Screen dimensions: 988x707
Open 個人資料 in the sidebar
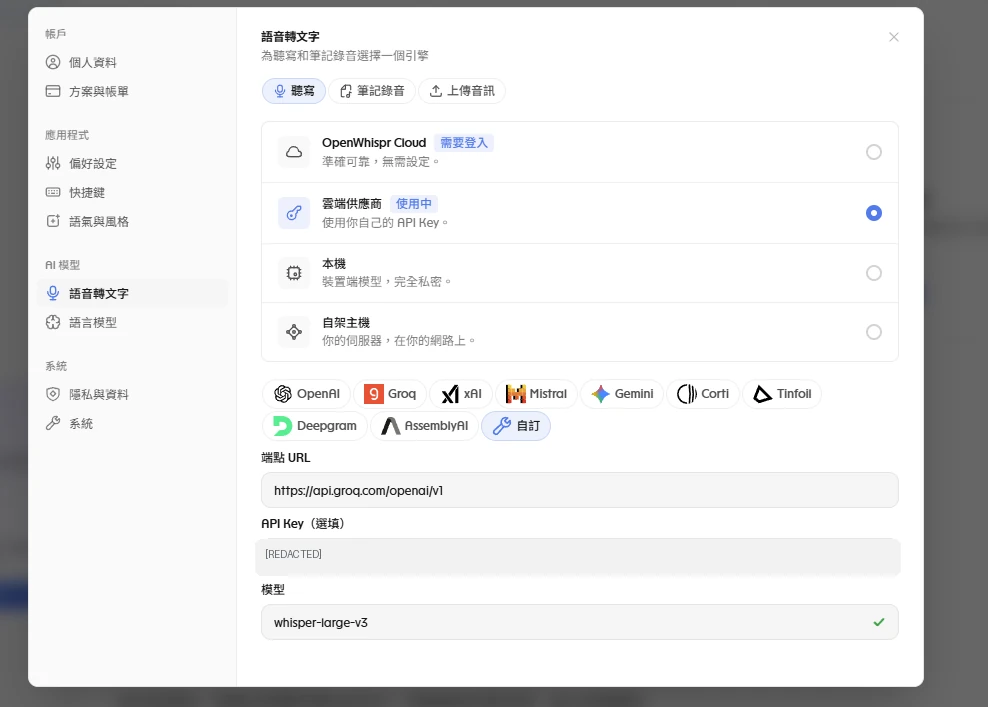pos(132,62)
